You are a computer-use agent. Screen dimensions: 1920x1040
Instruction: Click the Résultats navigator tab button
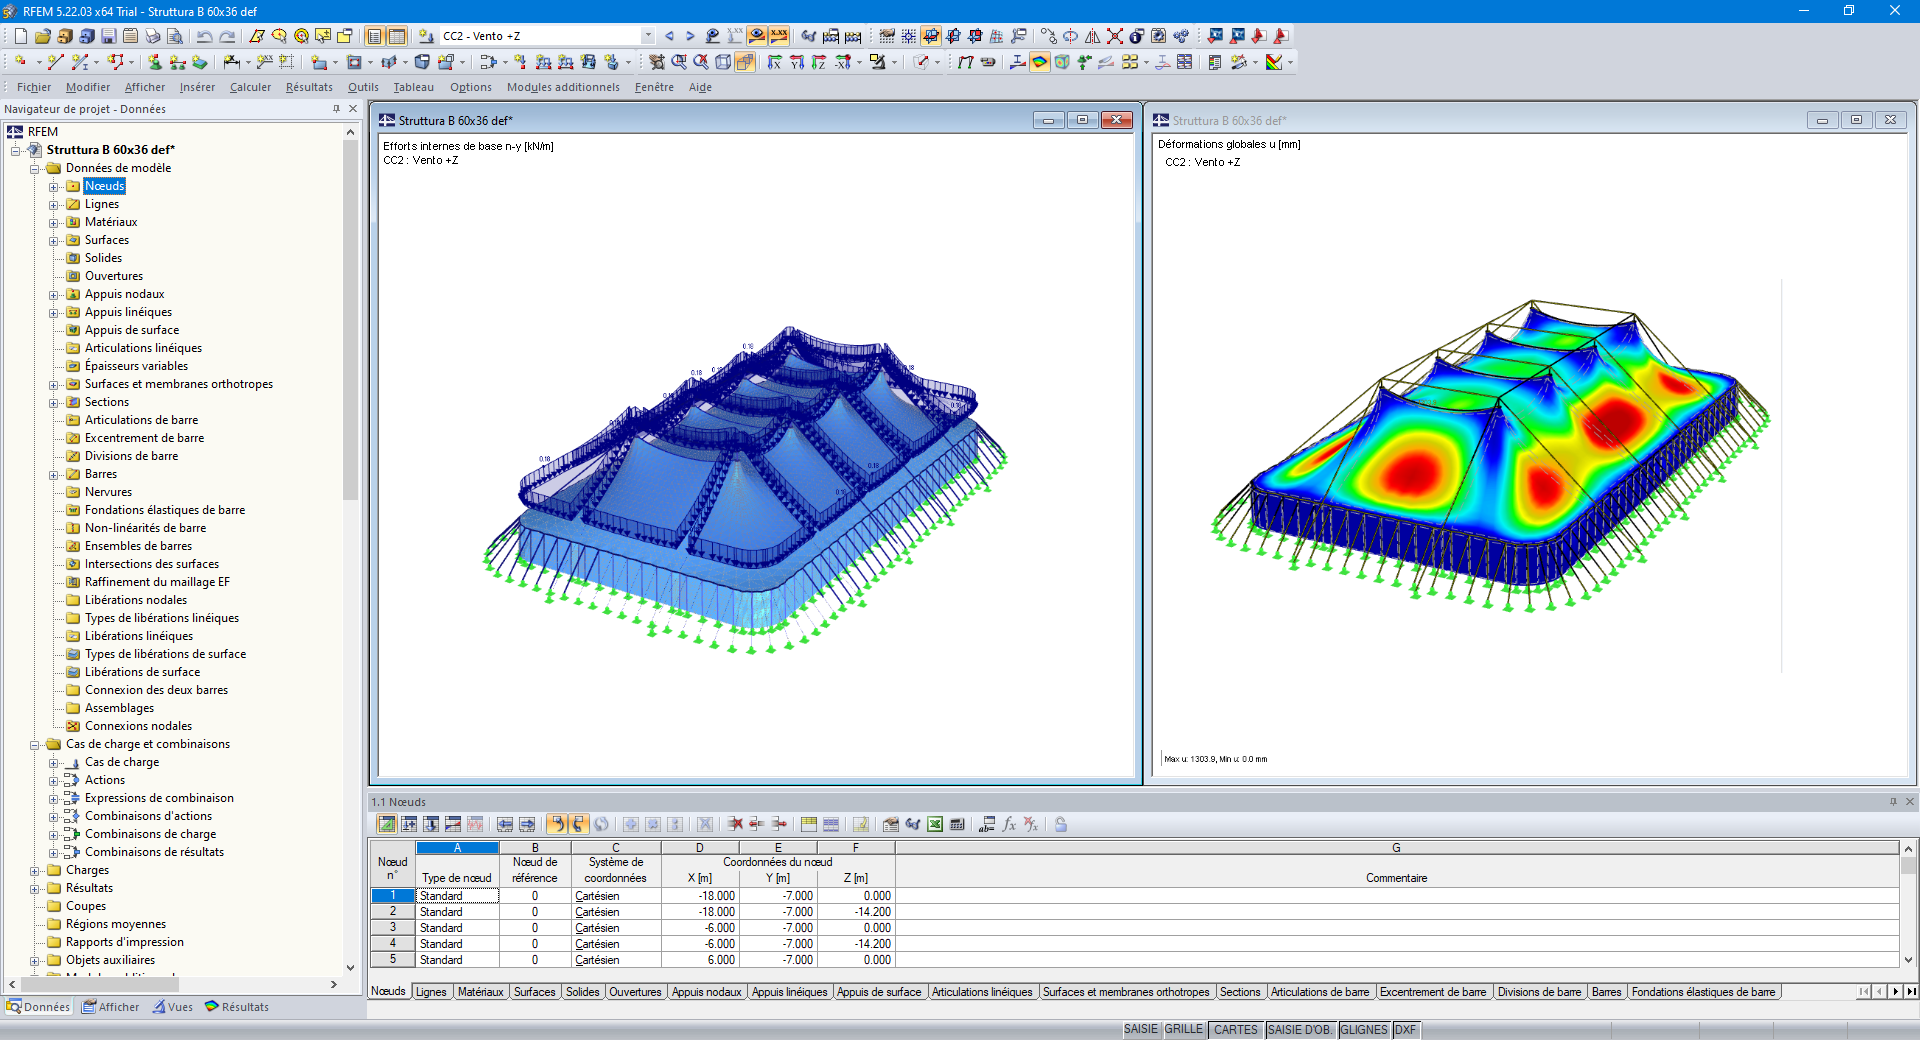[237, 1007]
